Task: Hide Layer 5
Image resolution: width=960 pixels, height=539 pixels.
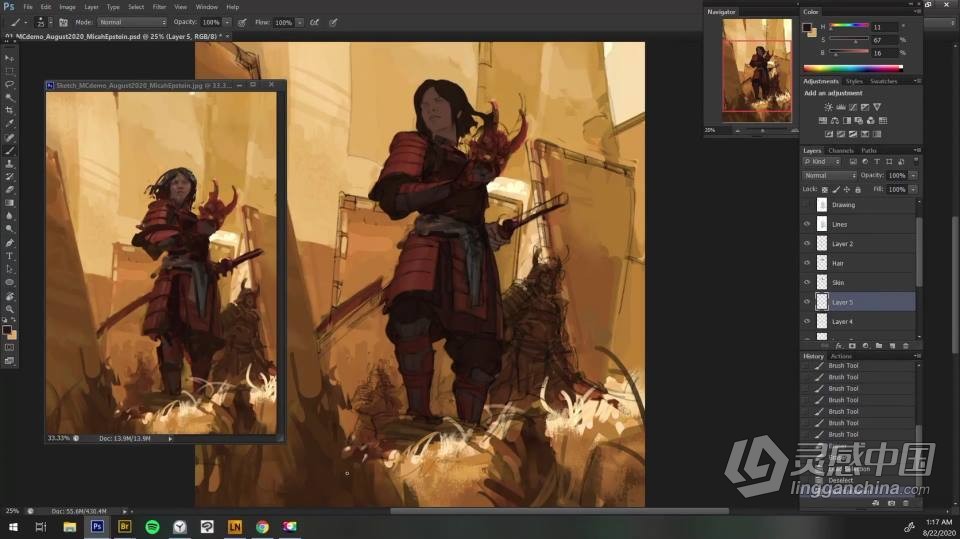Action: tap(807, 302)
